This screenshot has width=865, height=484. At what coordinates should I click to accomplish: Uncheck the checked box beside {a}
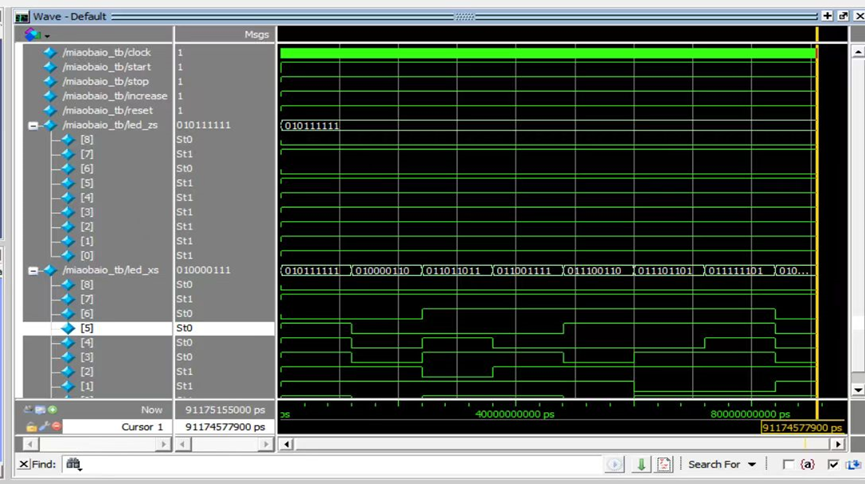833,464
